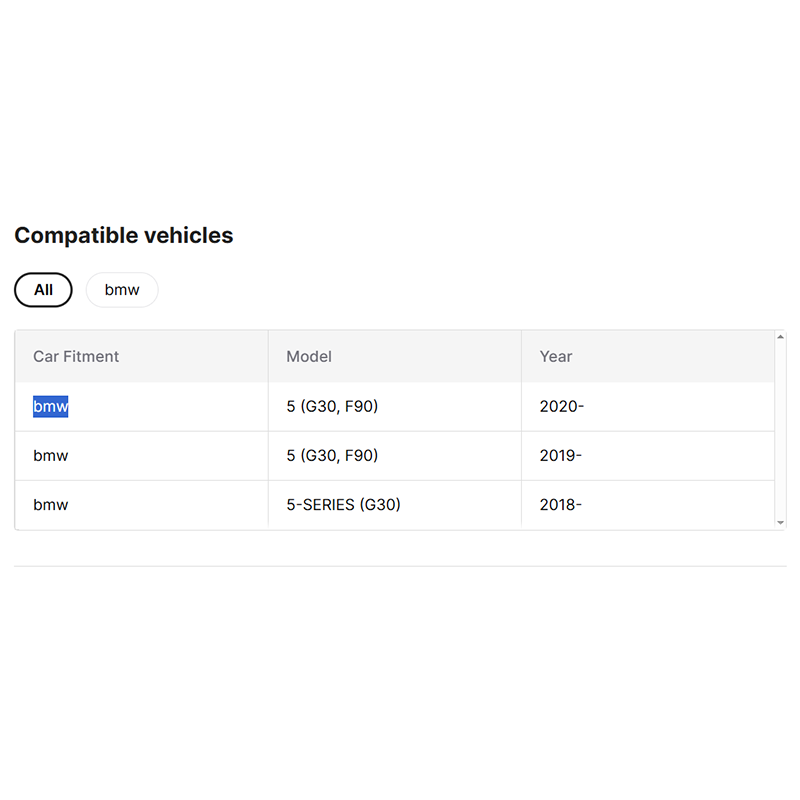The height and width of the screenshot is (800, 800).
Task: Click the "Compatible vehicles" heading
Action: [124, 236]
